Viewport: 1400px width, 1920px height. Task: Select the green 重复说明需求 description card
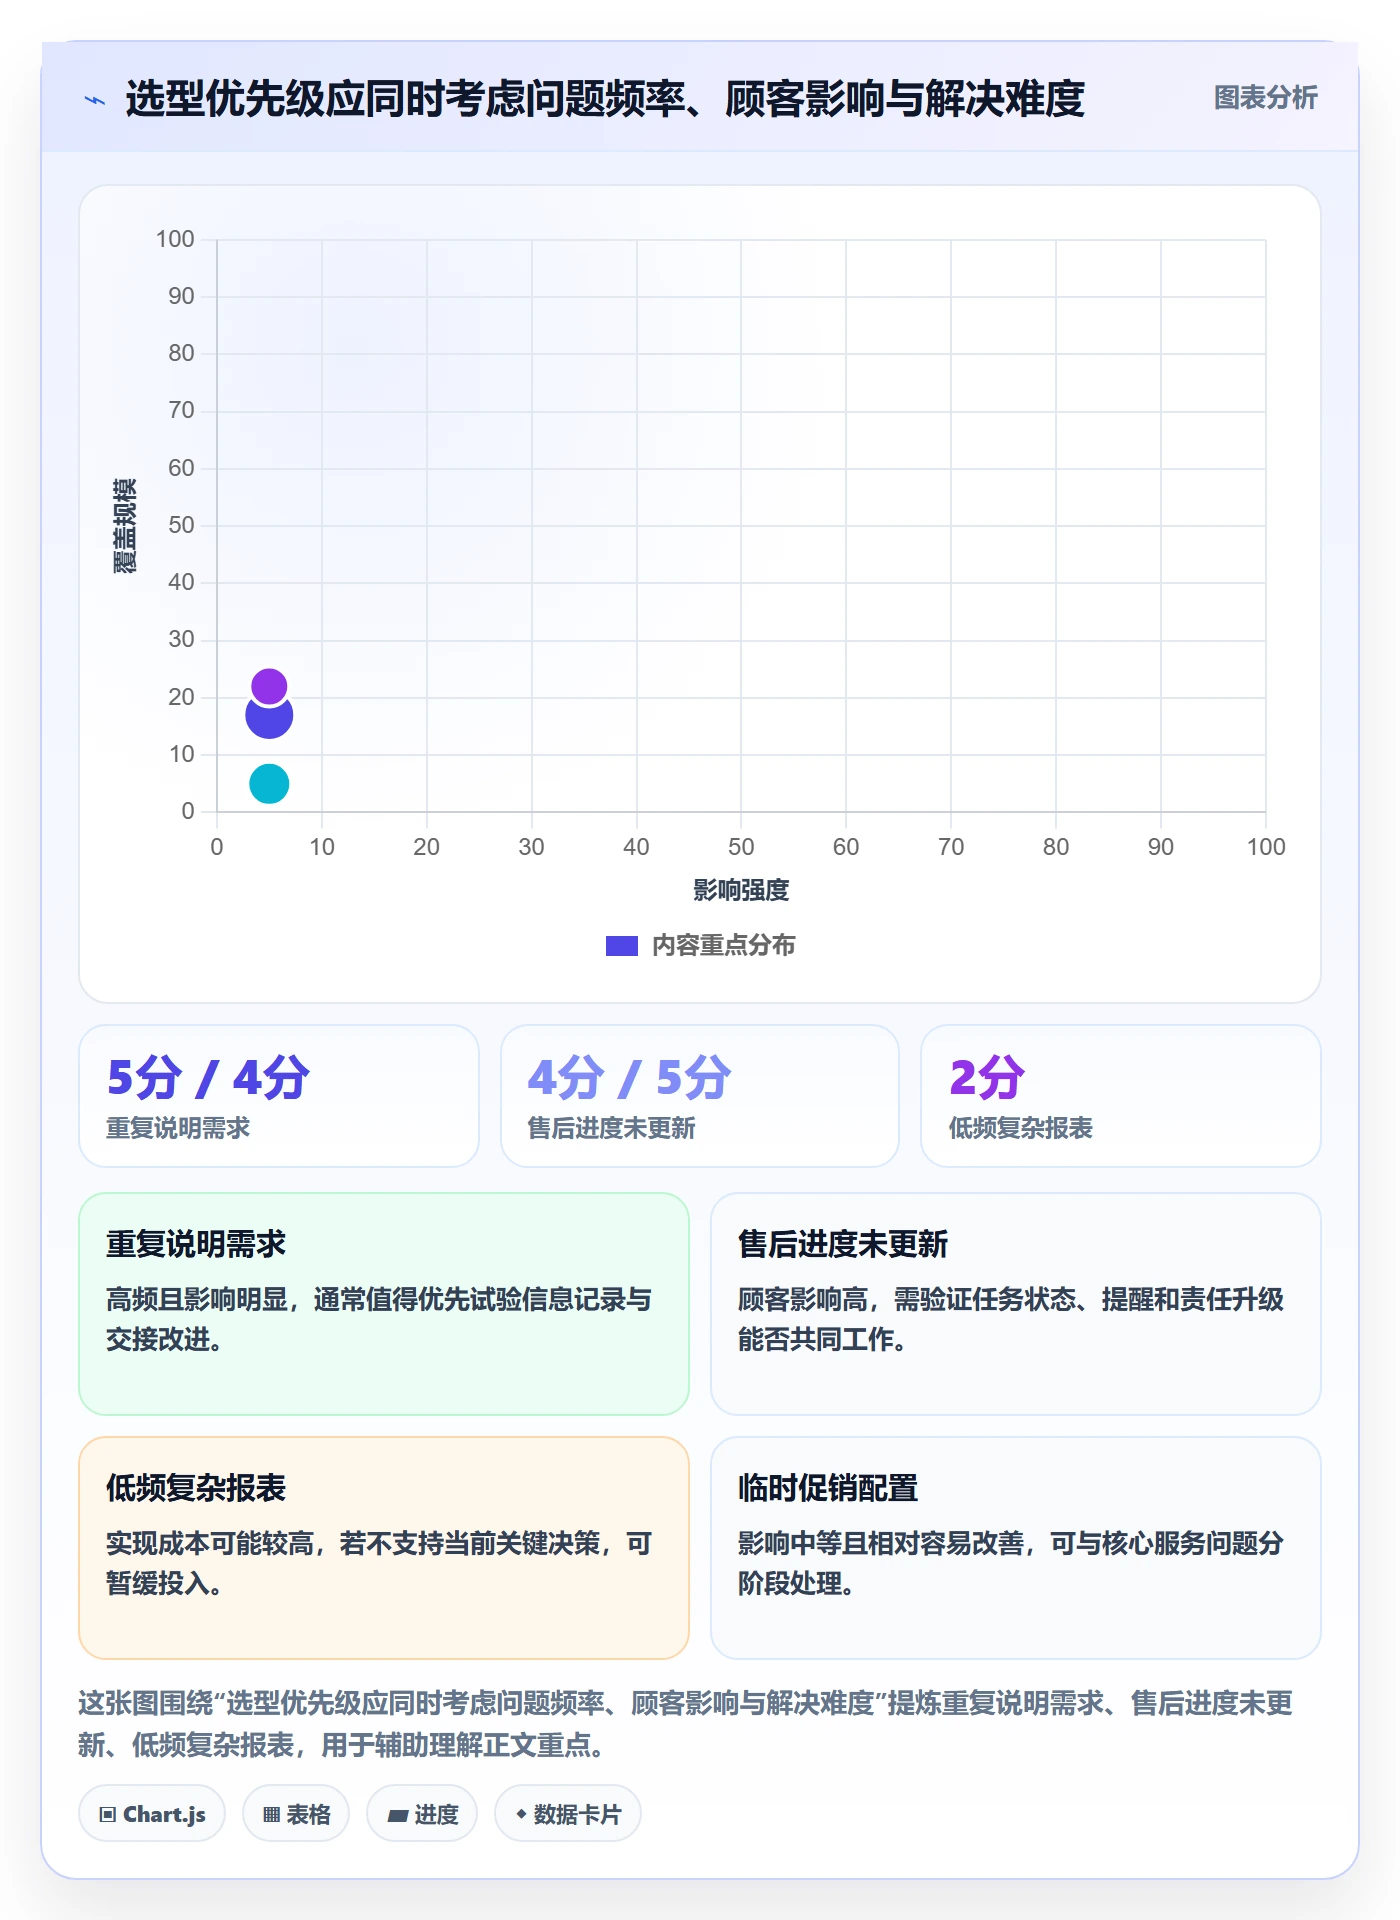coord(384,1303)
